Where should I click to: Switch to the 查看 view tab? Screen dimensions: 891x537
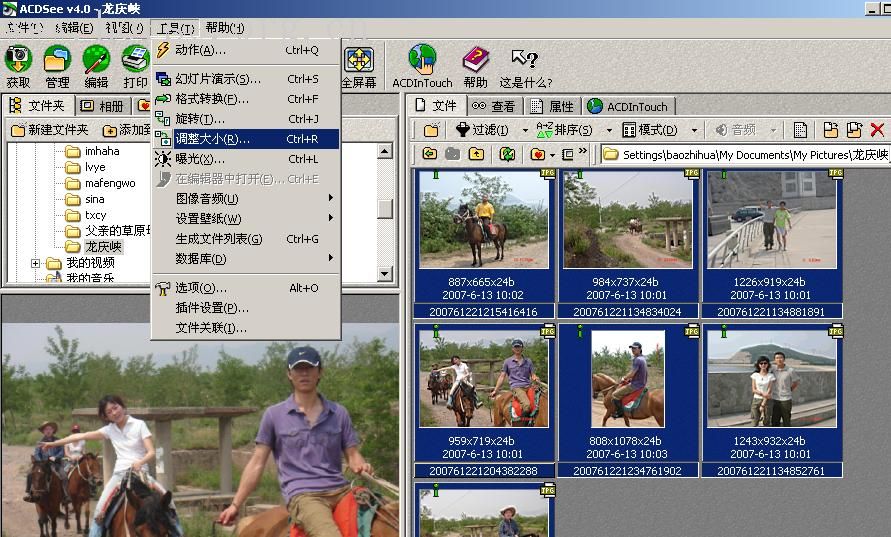[x=494, y=106]
